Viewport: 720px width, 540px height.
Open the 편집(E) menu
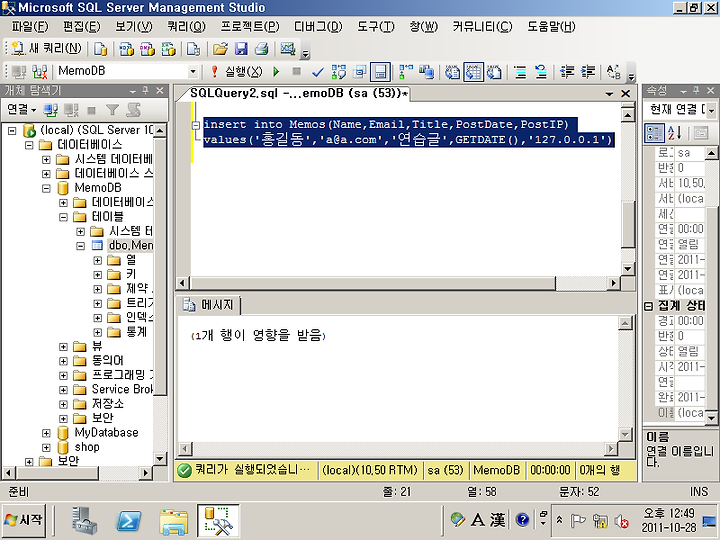tap(81, 27)
